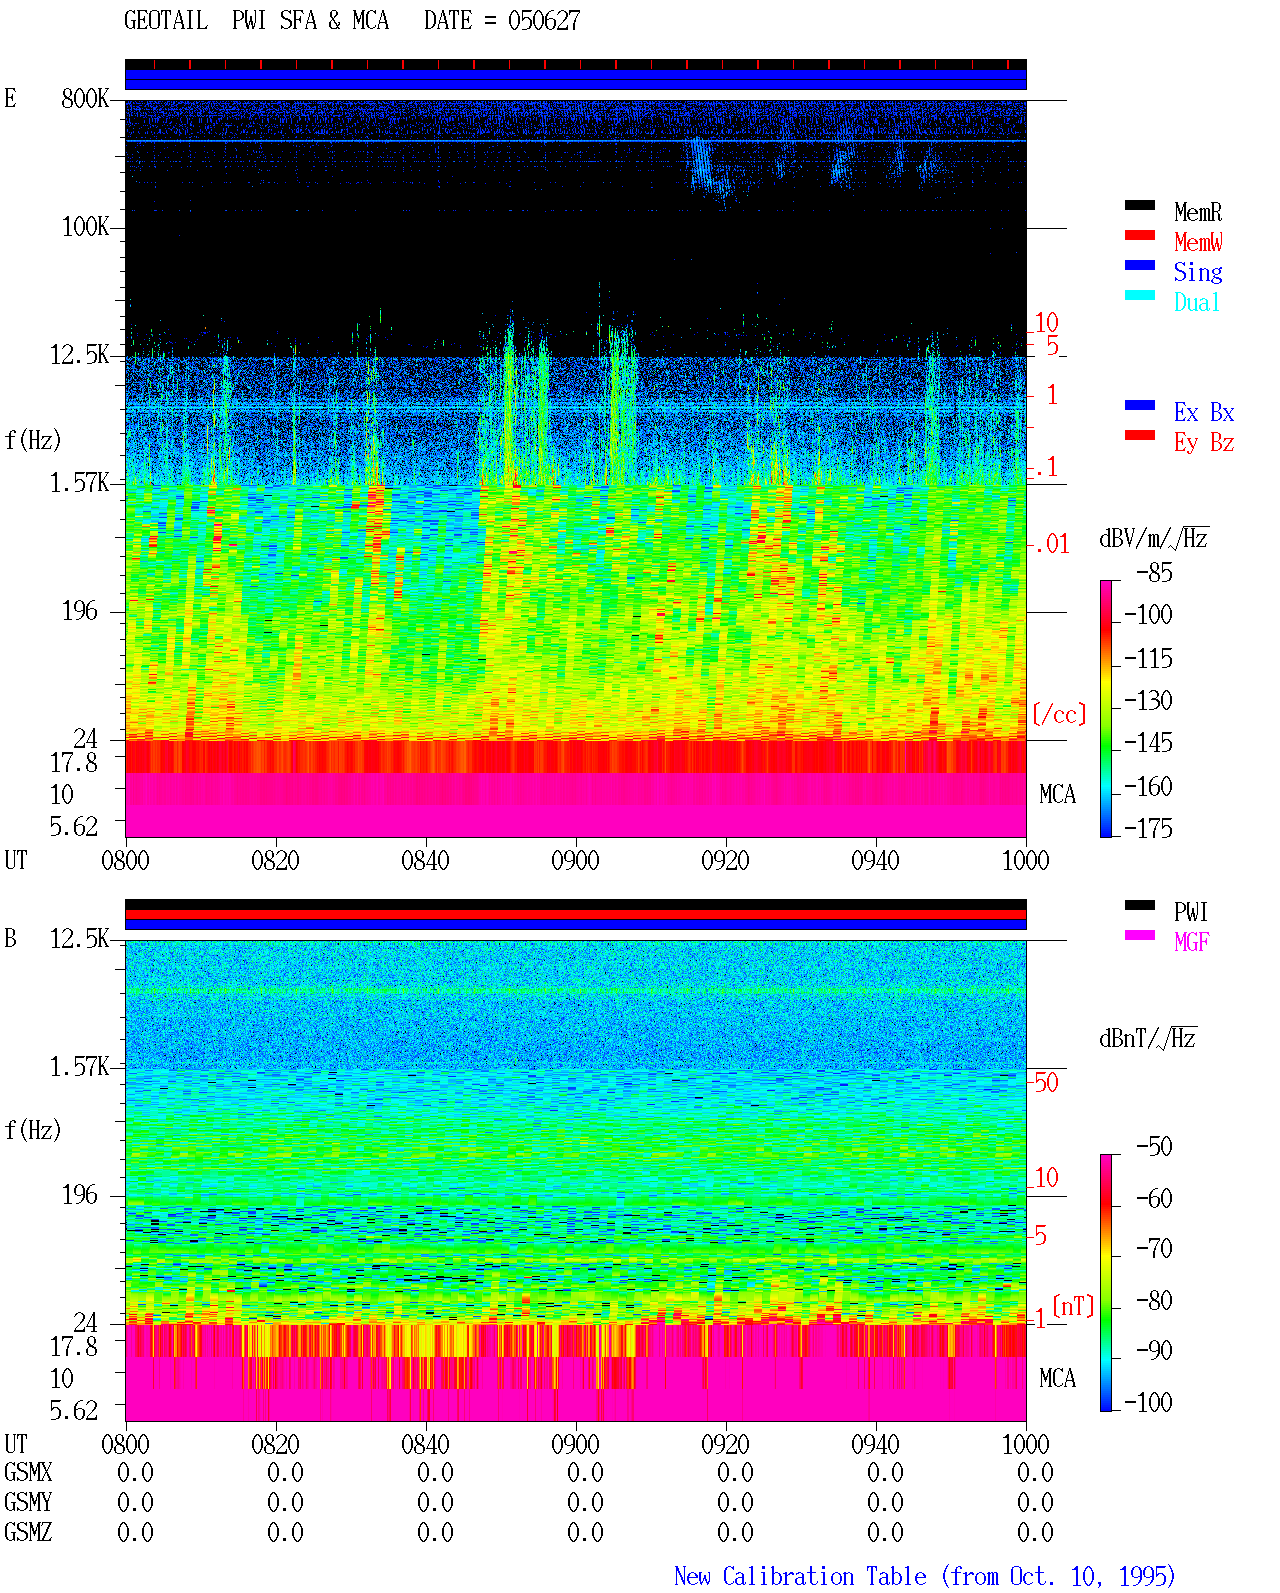1280x1593 pixels.
Task: Click the red Ey Bz legend swatch
Action: [x=1140, y=435]
